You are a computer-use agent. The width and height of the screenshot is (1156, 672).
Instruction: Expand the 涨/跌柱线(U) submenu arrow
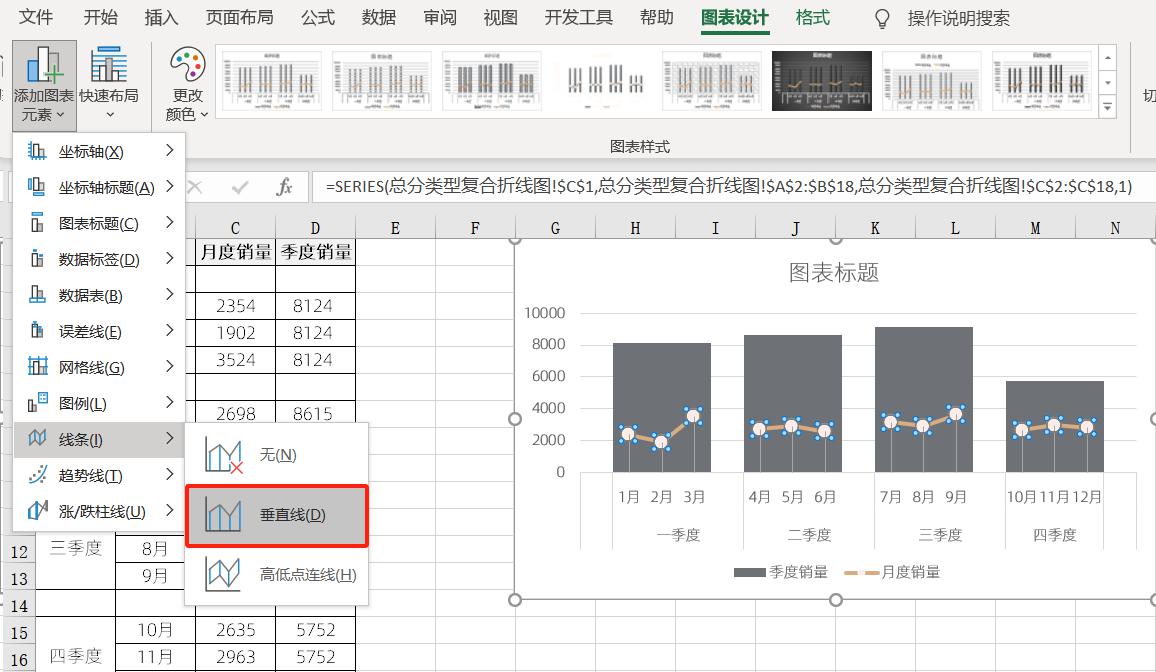click(x=170, y=510)
